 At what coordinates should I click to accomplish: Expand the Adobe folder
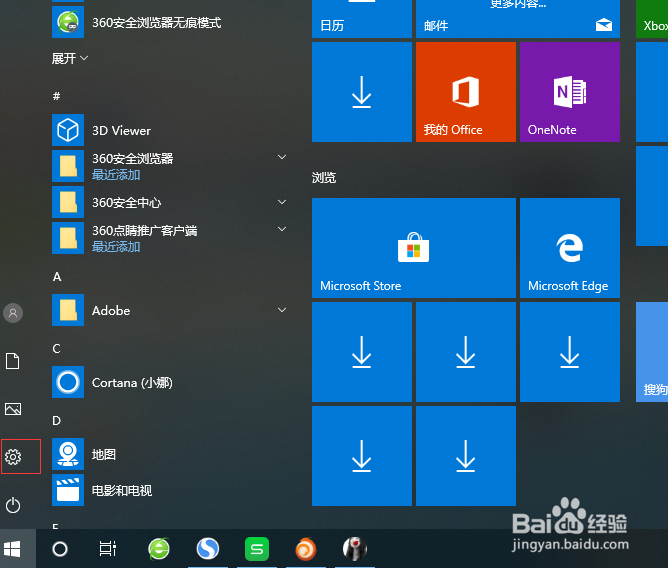tap(282, 310)
